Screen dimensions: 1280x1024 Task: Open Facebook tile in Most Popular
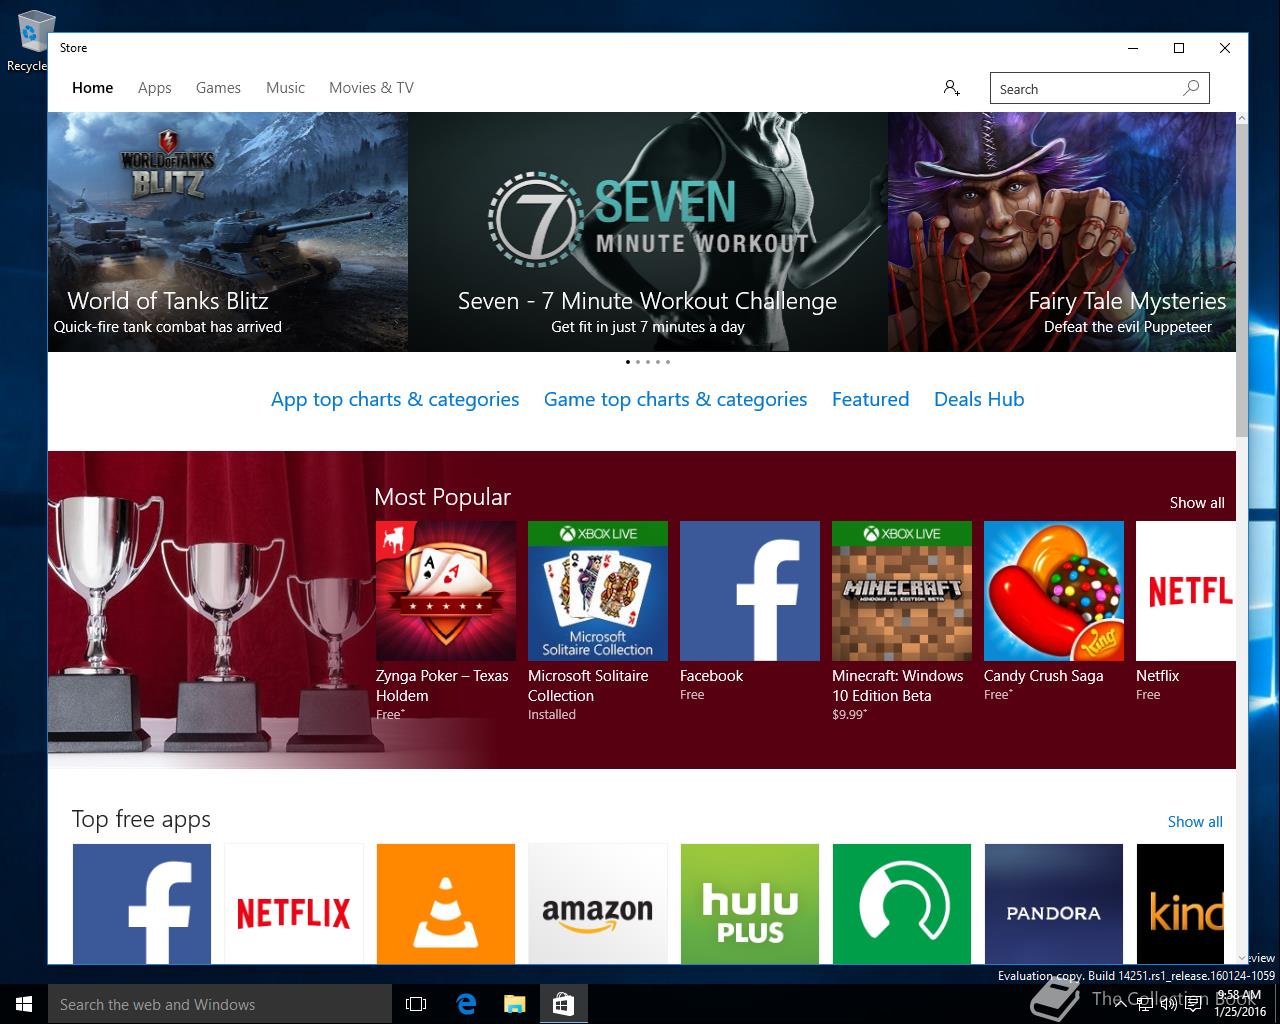[x=750, y=590]
